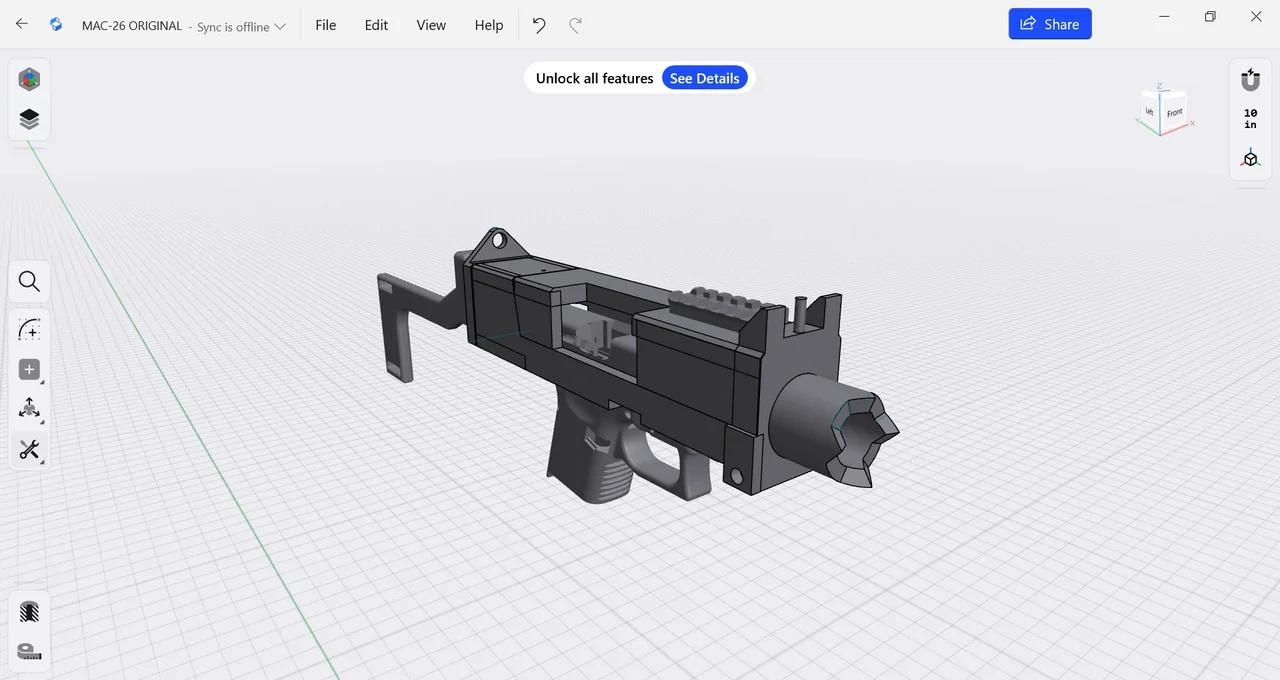Screen dimensions: 1280x680
Task: Click the See Details button to unlock features
Action: point(704,78)
